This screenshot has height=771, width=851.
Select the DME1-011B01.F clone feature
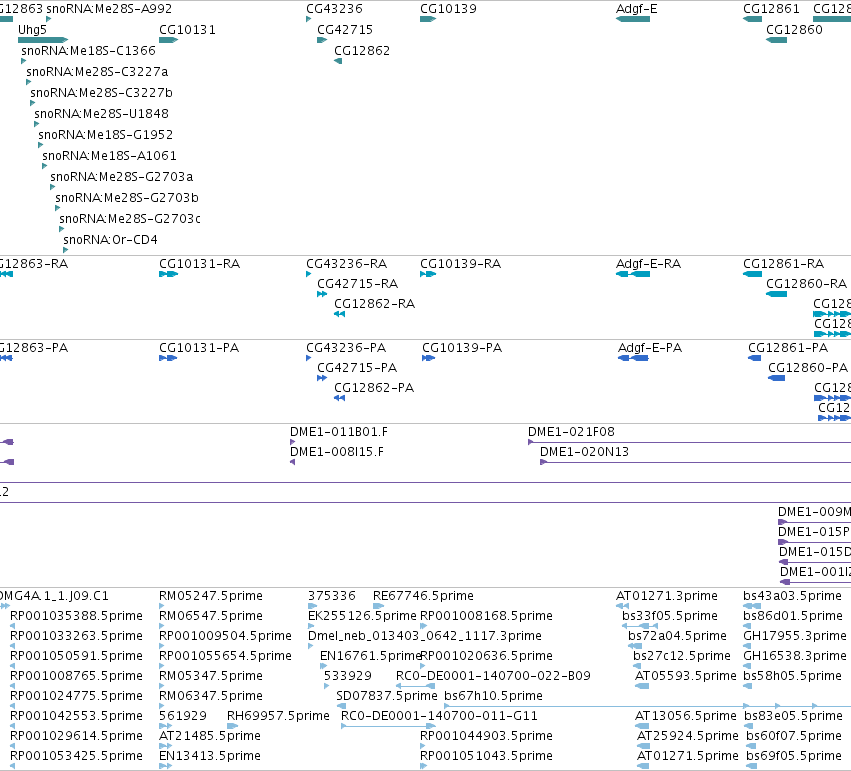click(293, 442)
